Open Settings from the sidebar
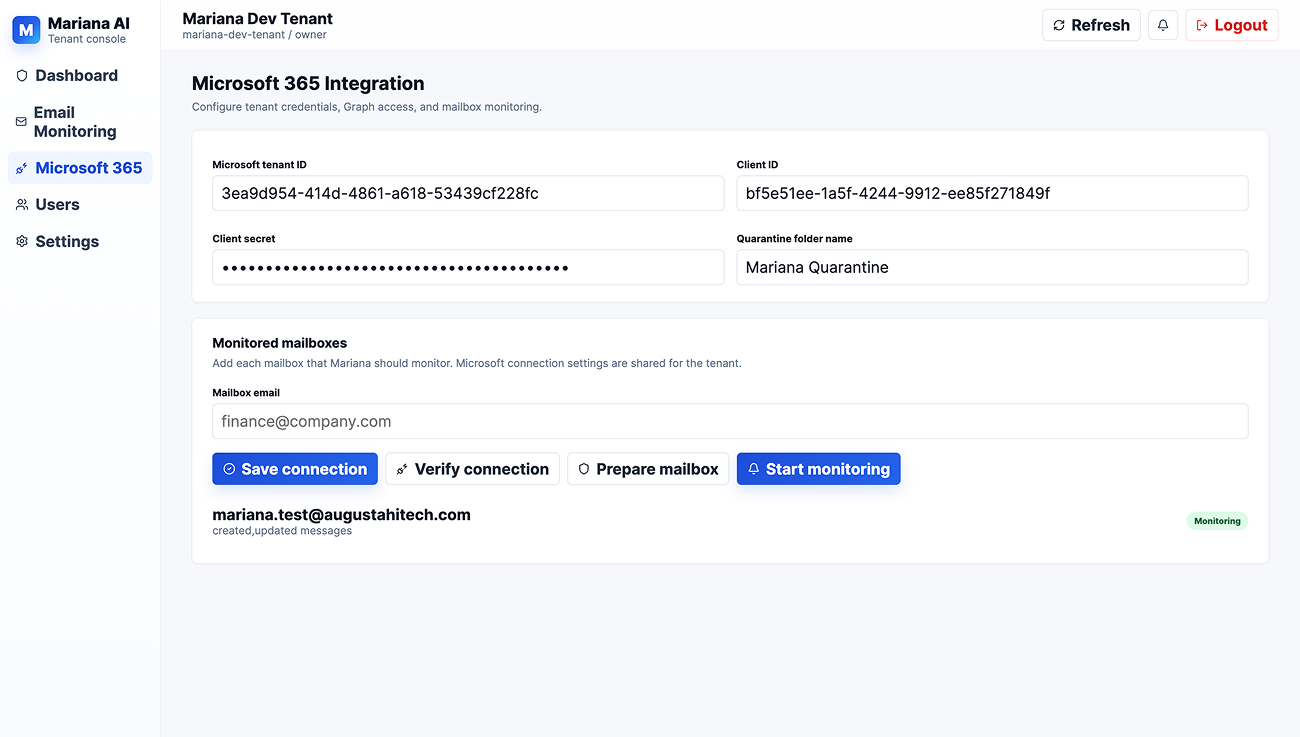 click(x=80, y=242)
